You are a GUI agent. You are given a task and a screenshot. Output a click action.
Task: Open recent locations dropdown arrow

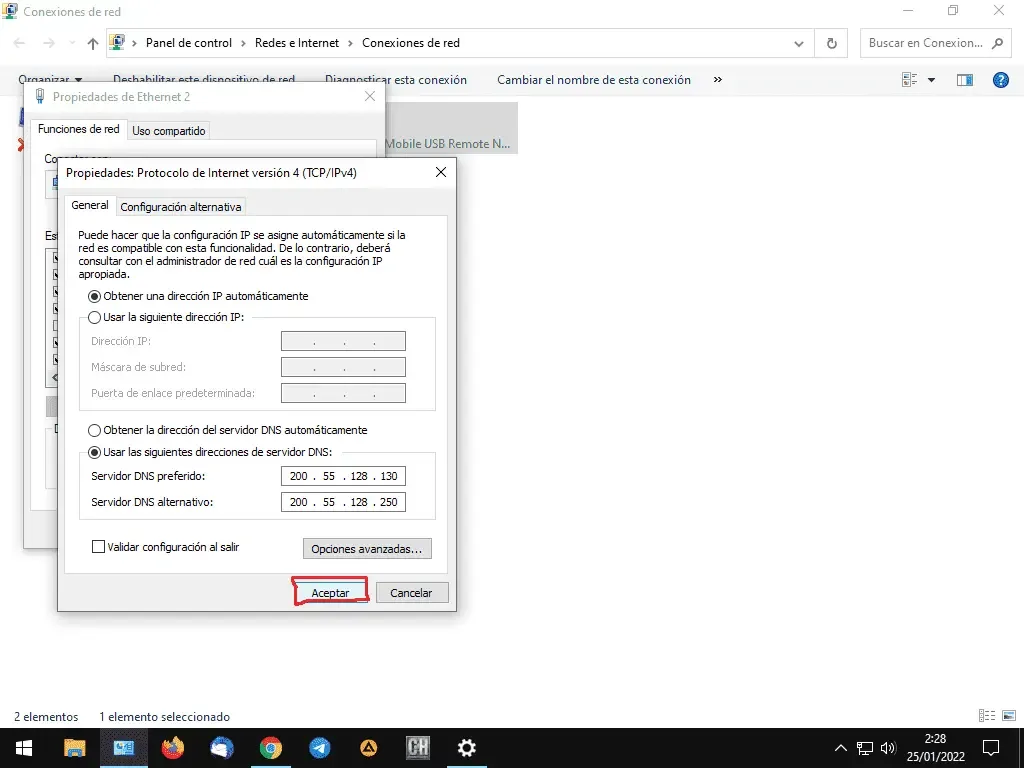(72, 43)
